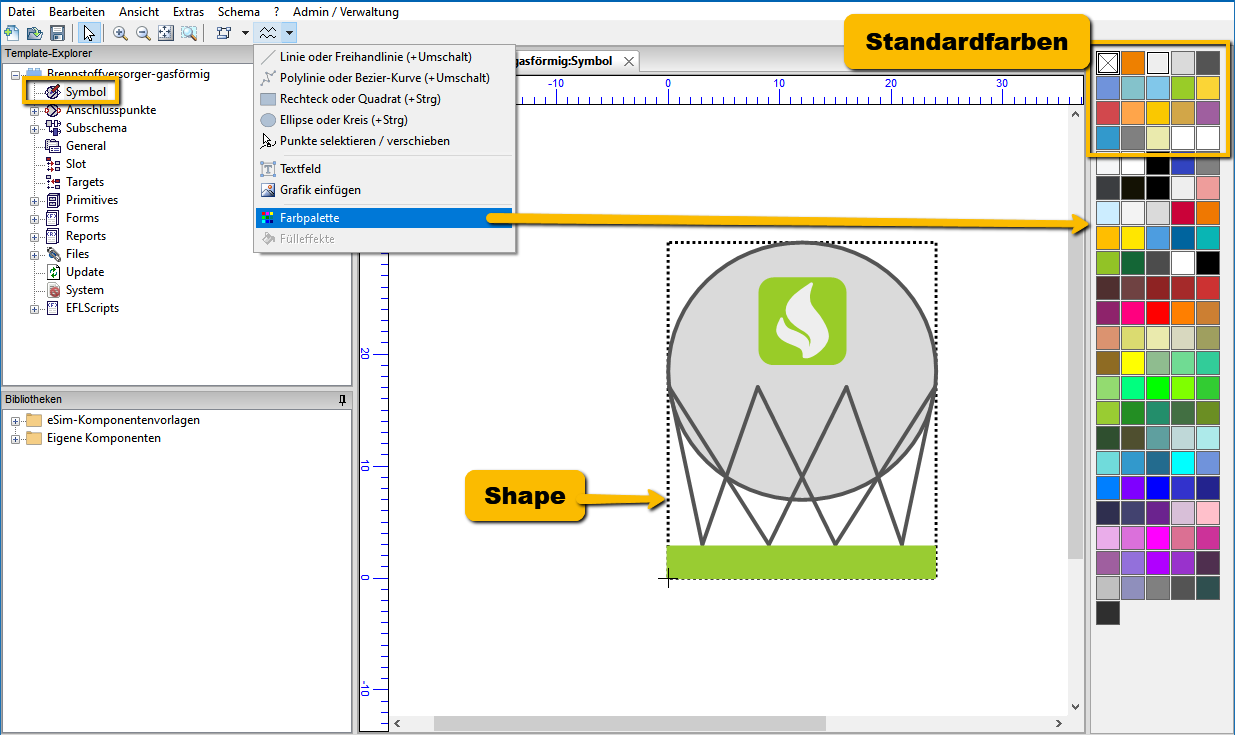The image size is (1235, 735).
Task: Switch to the gasförmig:Symbol tab
Action: (565, 61)
